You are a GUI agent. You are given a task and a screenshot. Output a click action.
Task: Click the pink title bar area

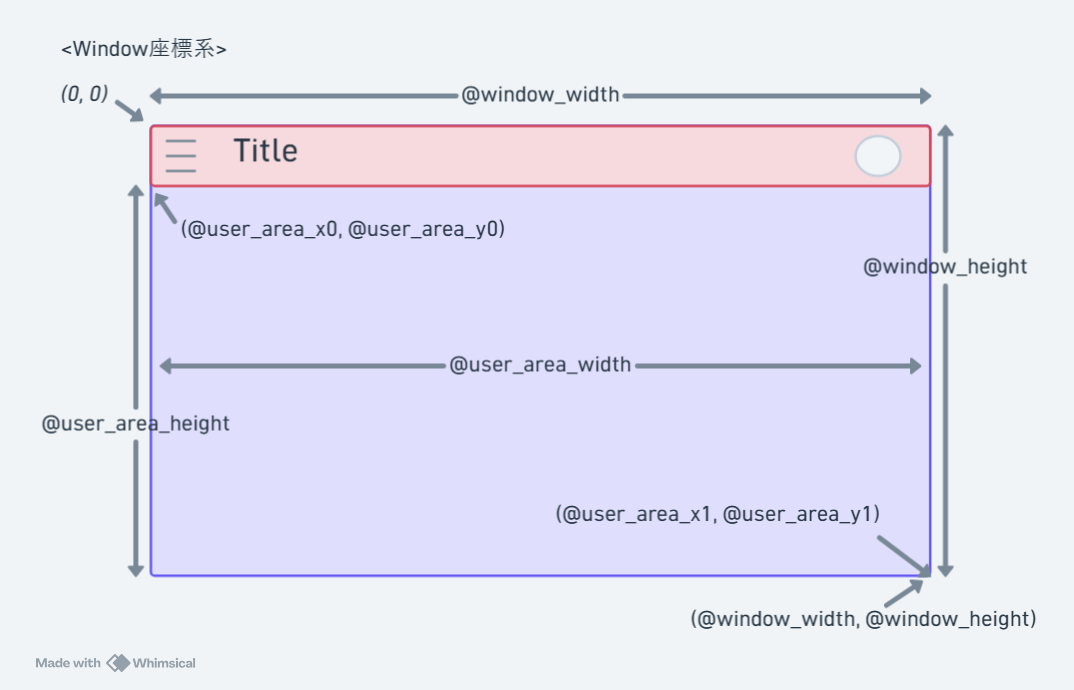tap(540, 156)
